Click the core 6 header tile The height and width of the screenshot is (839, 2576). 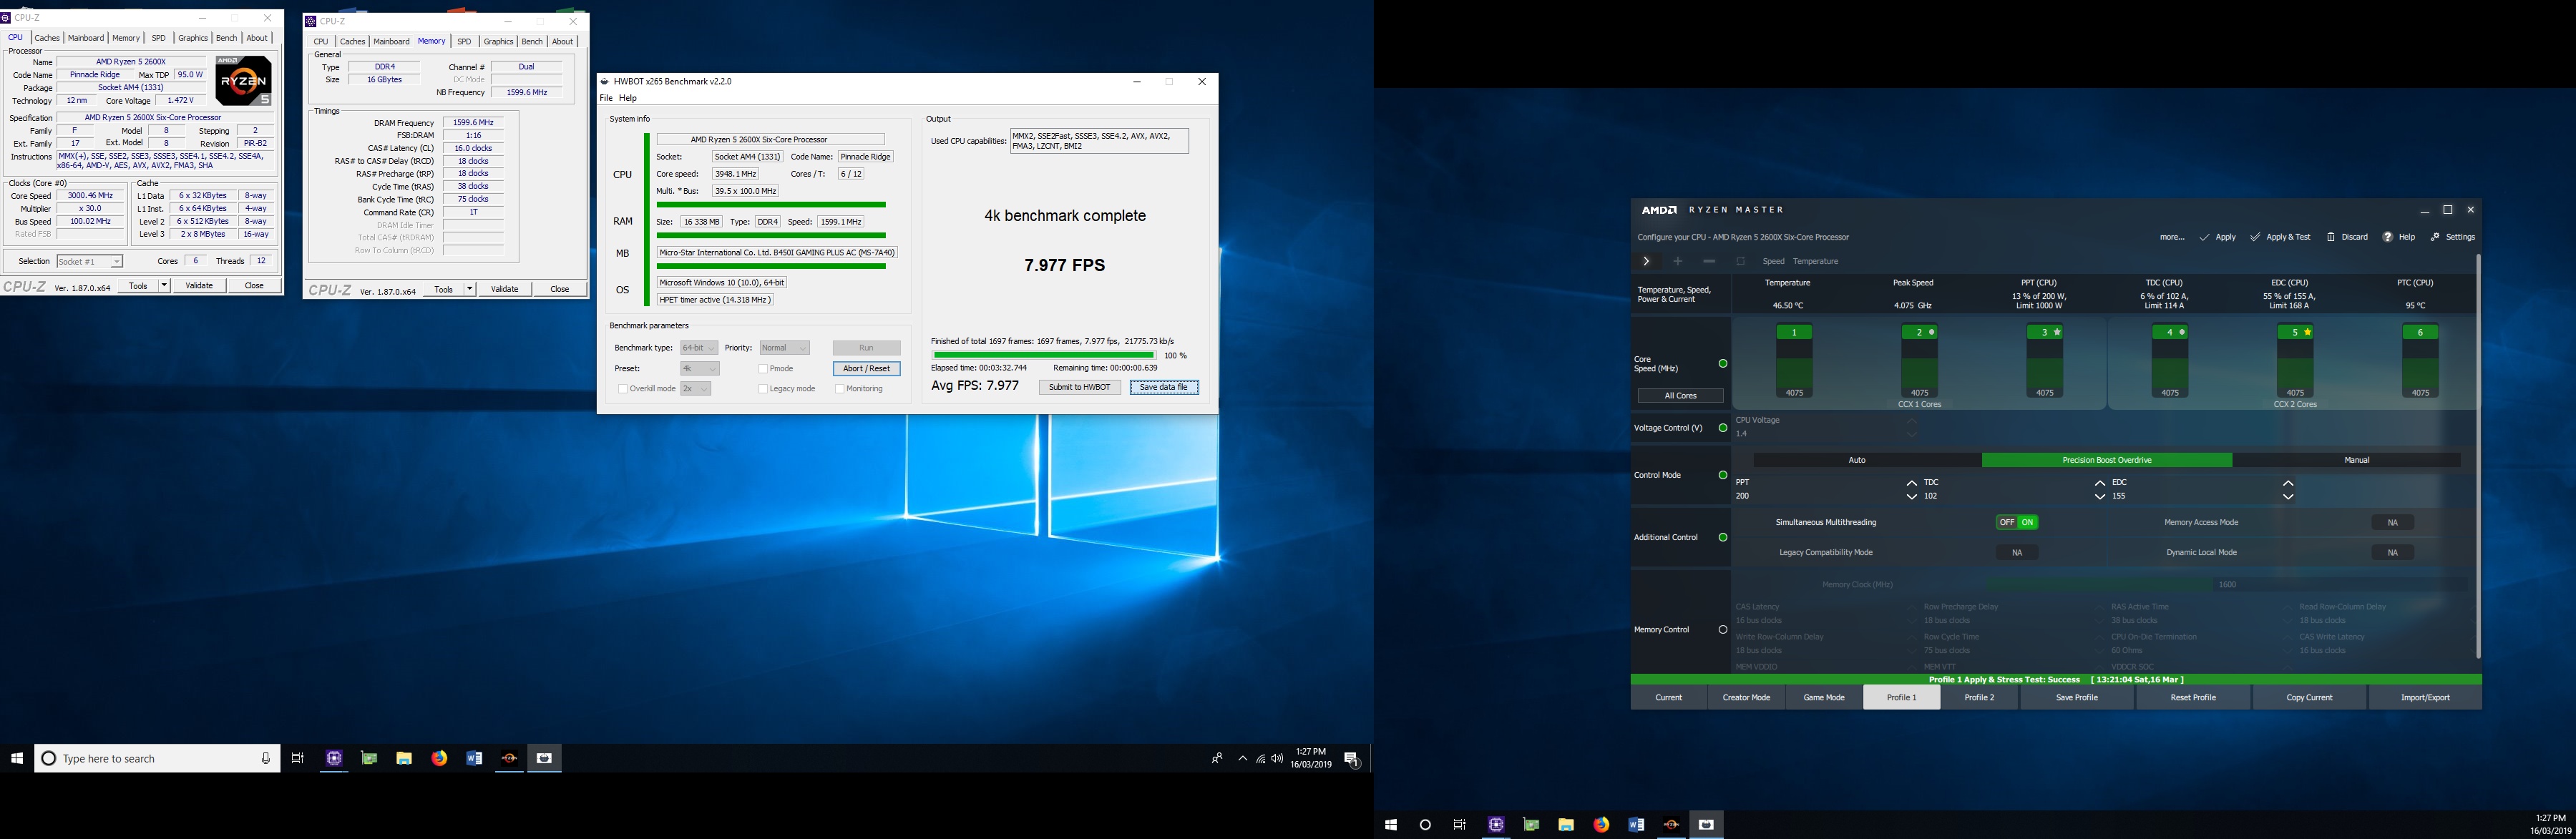pyautogui.click(x=2420, y=332)
